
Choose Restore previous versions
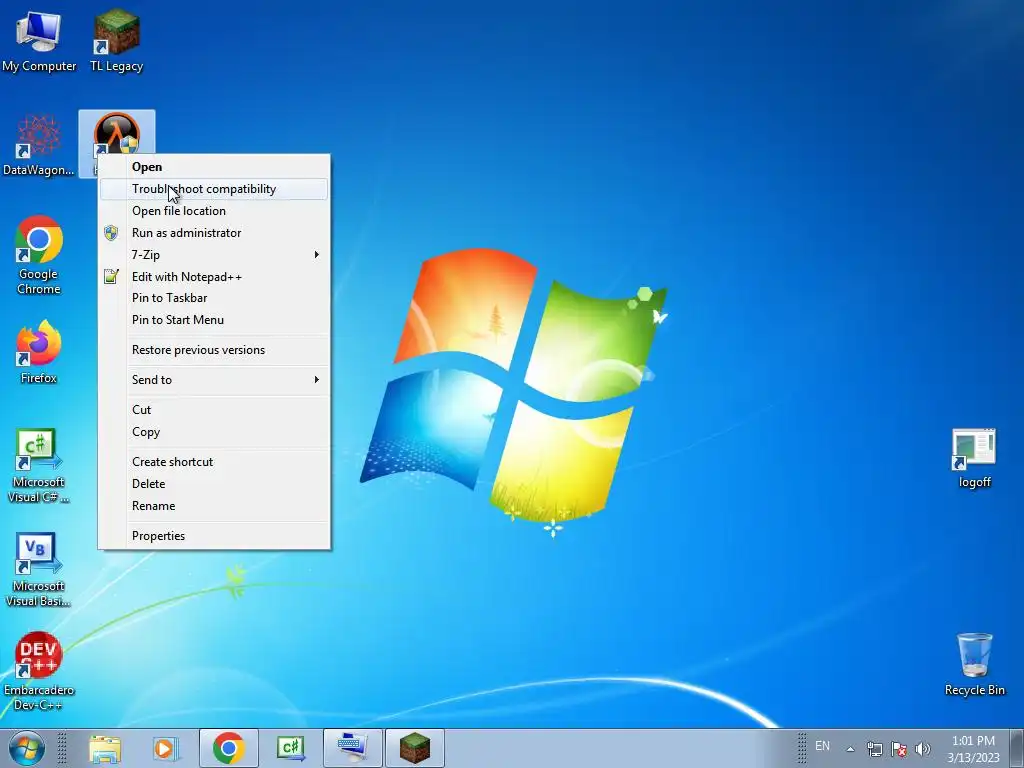coord(214,350)
